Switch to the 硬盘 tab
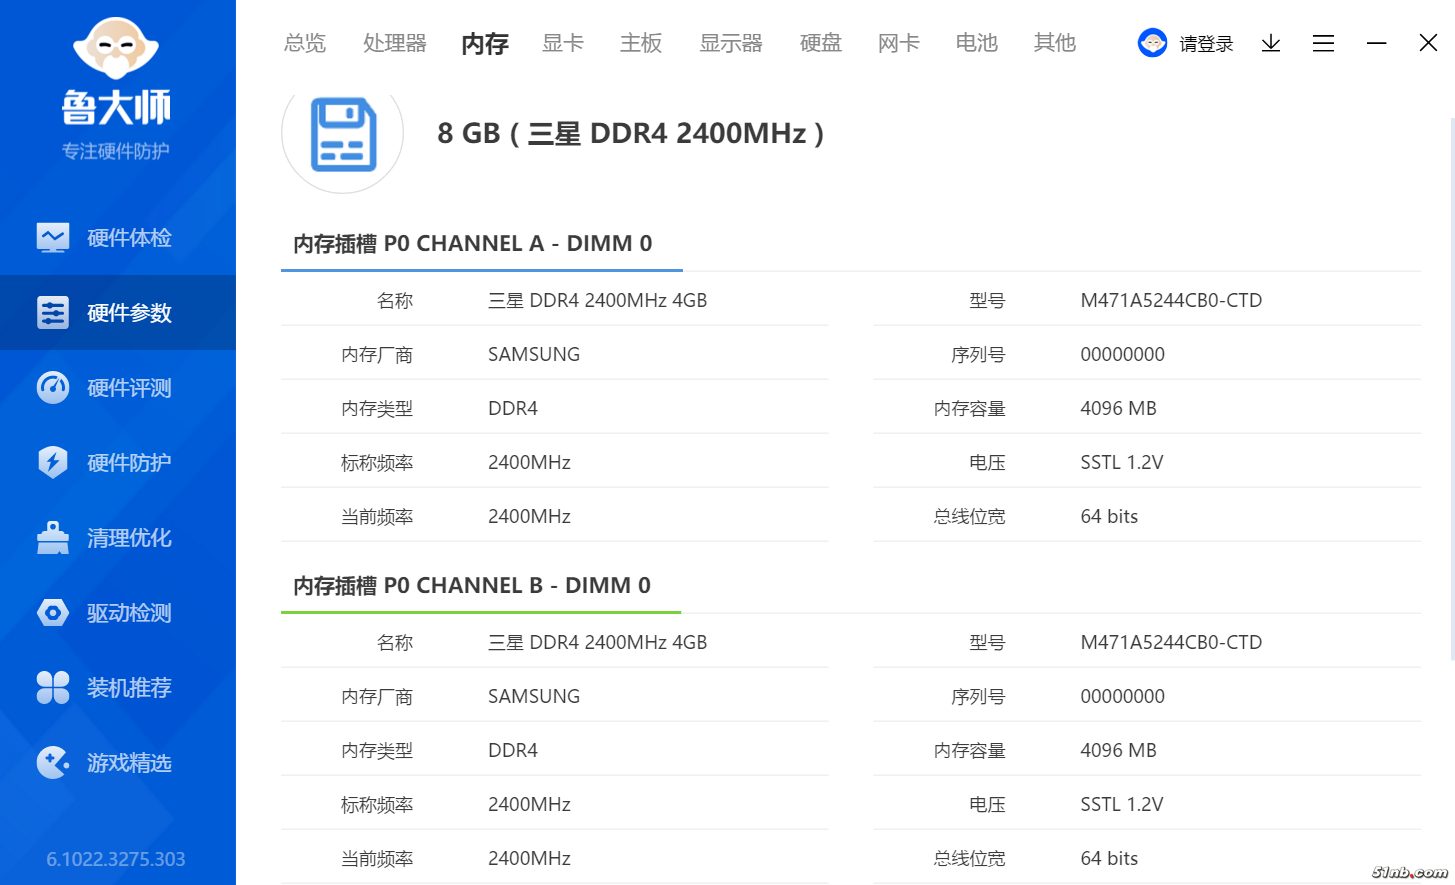Image resolution: width=1455 pixels, height=885 pixels. click(x=821, y=43)
